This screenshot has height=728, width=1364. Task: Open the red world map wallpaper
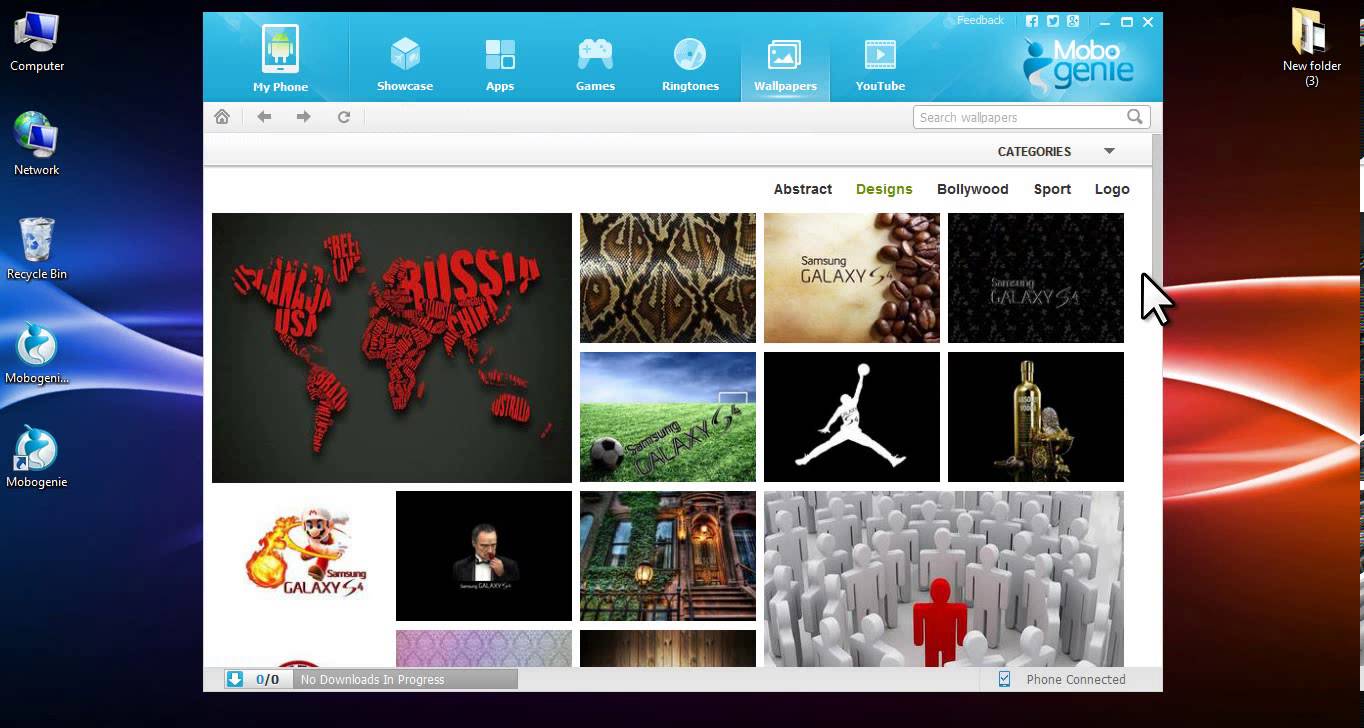pos(392,348)
